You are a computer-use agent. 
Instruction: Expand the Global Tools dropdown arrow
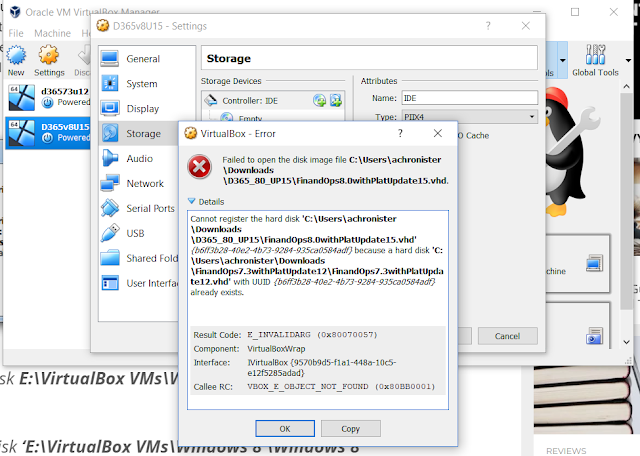point(628,60)
